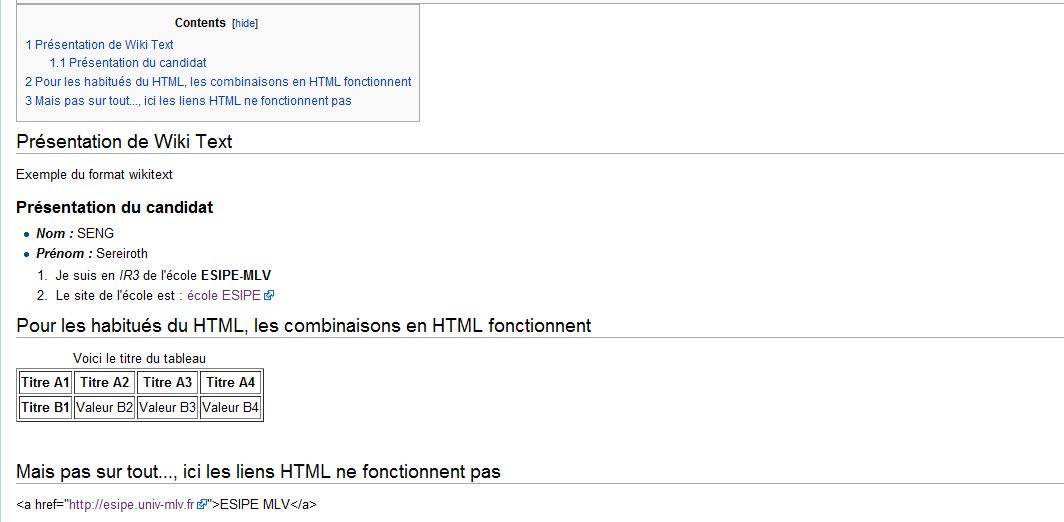Click the Titre A3 table header

(x=168, y=382)
